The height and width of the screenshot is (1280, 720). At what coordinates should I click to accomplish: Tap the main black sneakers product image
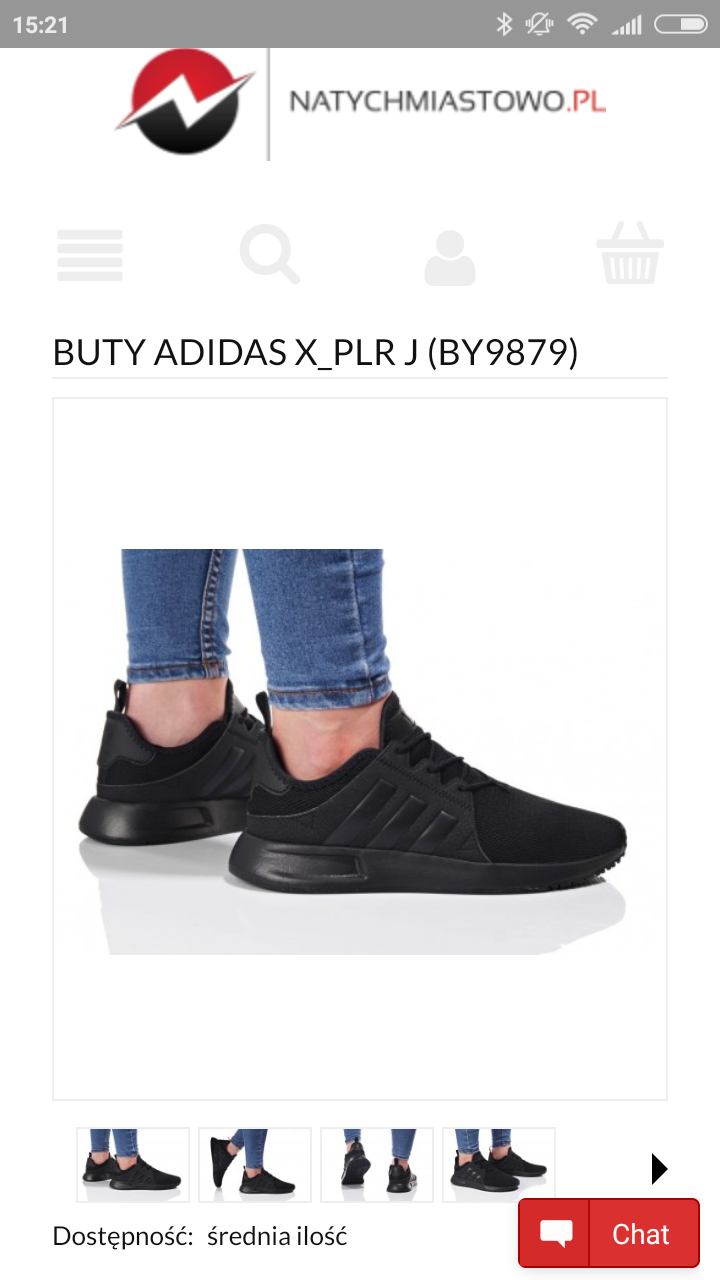tap(360, 749)
